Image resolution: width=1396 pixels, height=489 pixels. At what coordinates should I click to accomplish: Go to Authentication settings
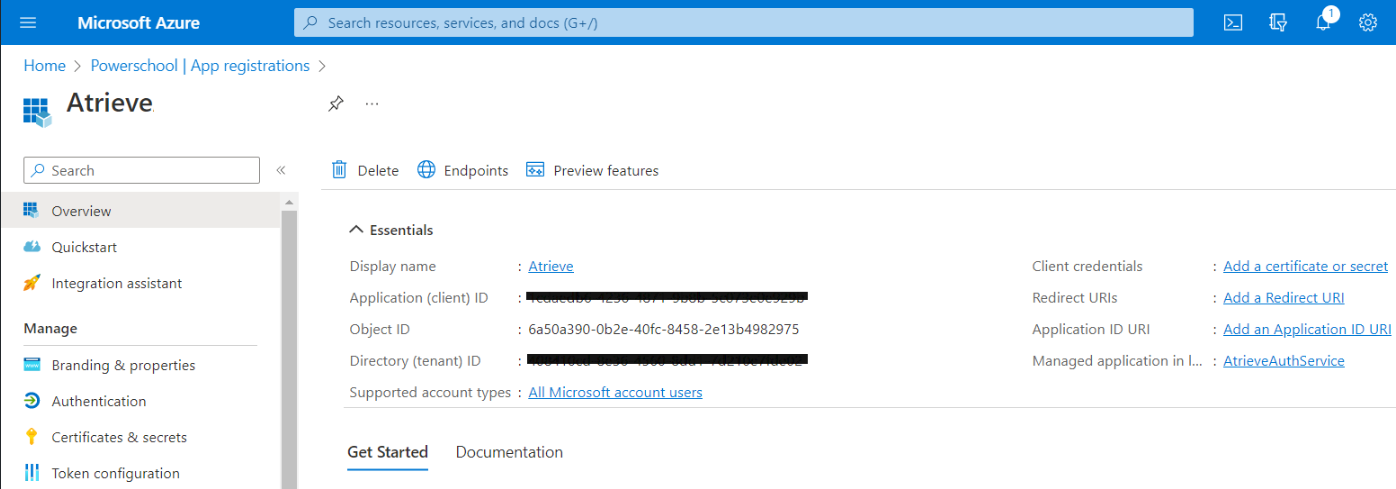coord(99,401)
